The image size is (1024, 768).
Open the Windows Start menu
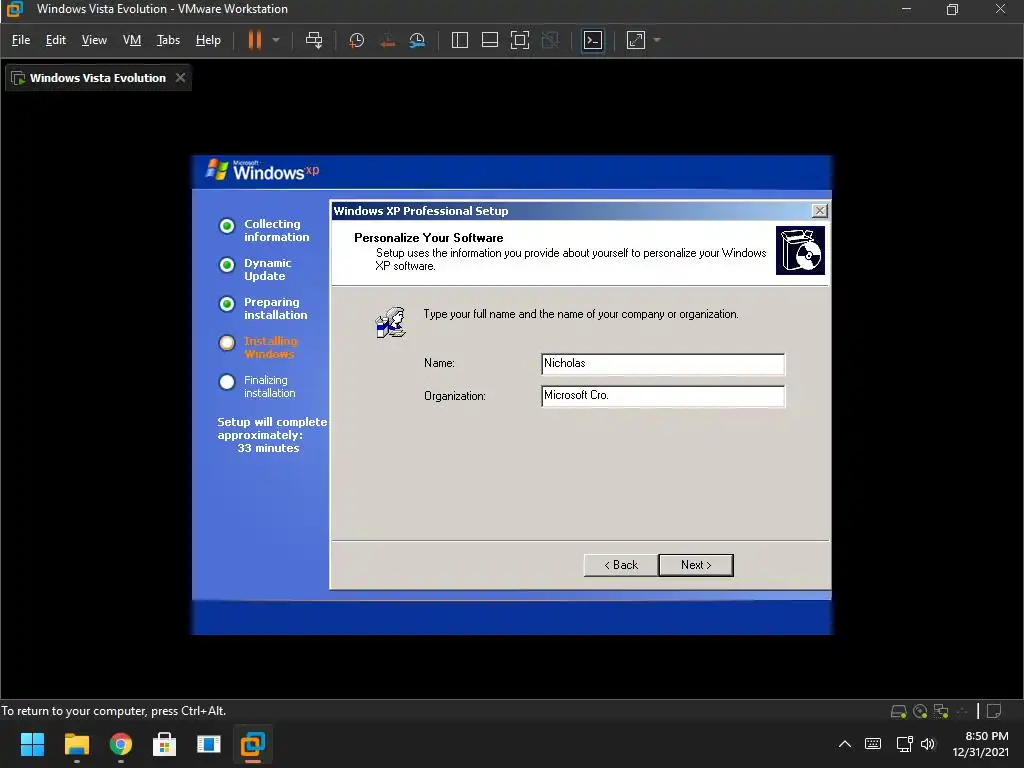32,744
